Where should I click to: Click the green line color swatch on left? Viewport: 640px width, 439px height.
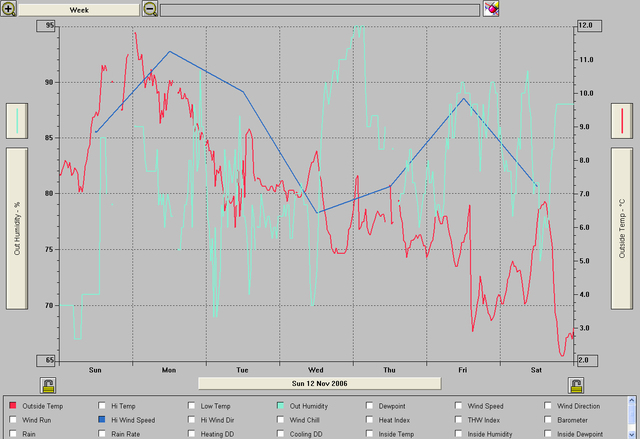pyautogui.click(x=18, y=121)
